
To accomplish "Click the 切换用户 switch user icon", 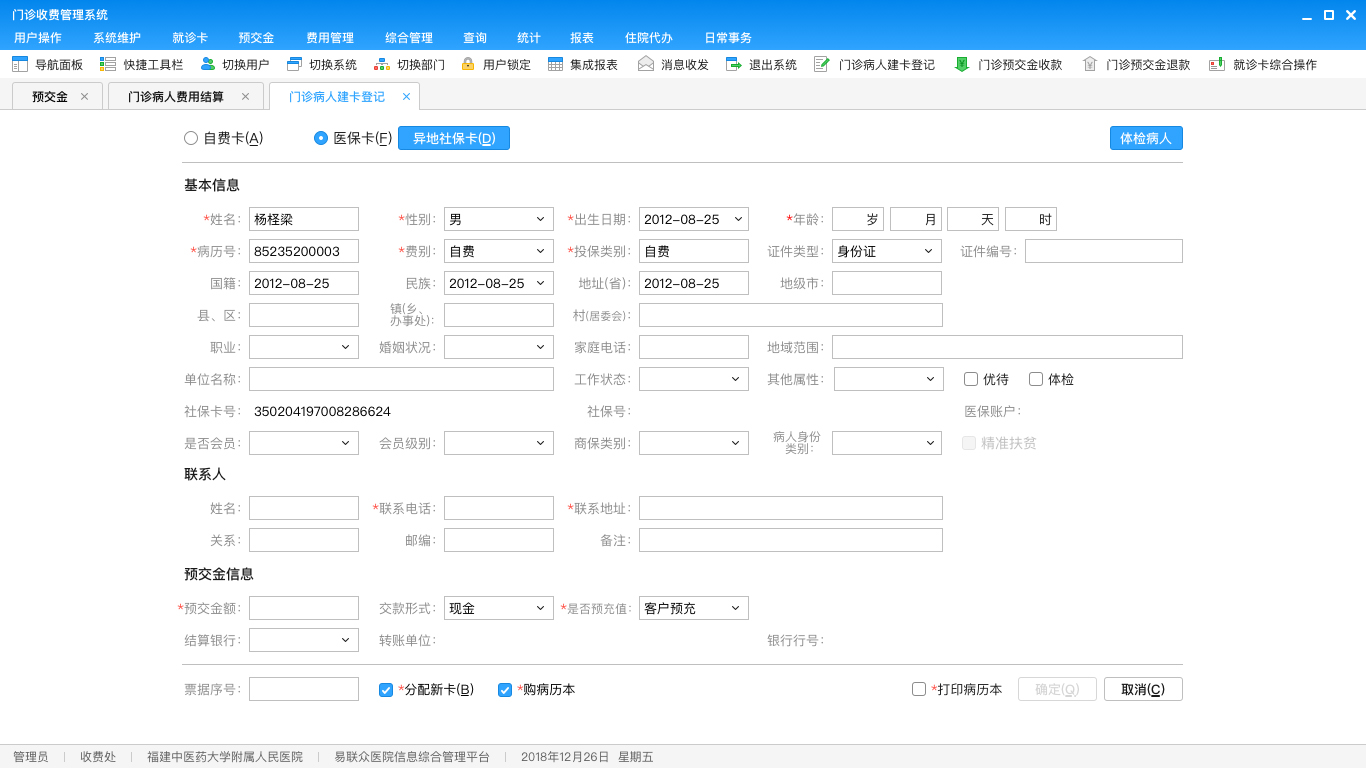I will pos(208,64).
